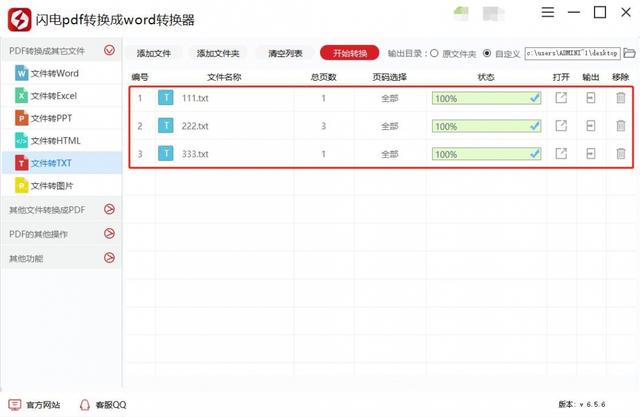Click the output path input field
The image size is (640, 417).
572,53
